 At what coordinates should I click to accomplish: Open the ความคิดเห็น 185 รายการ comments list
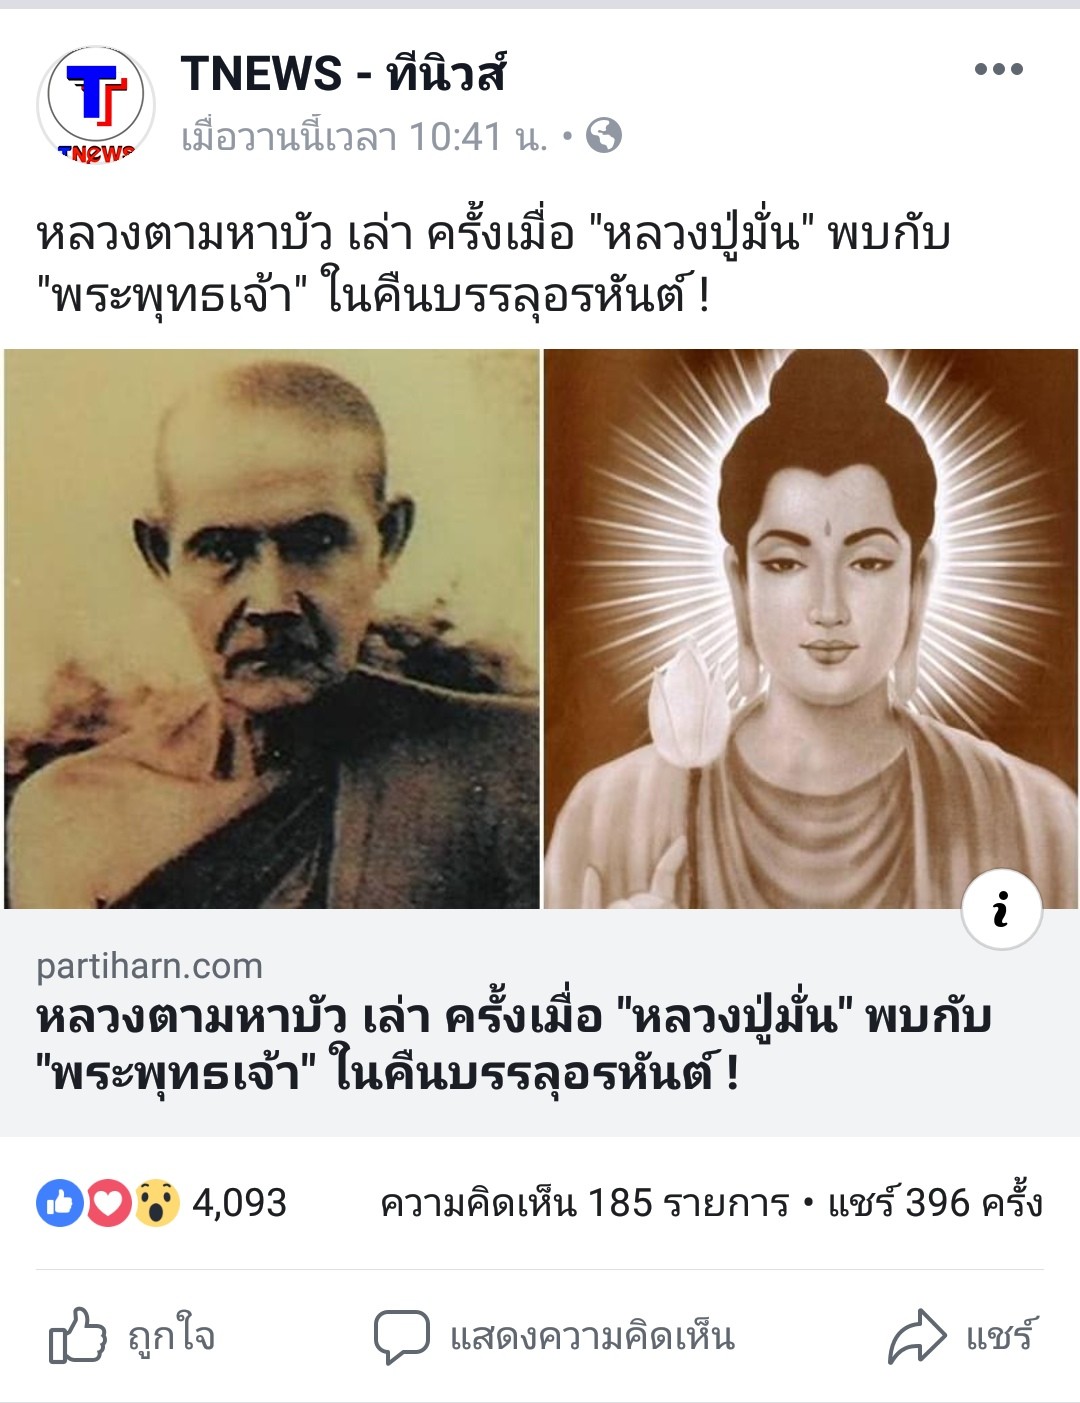pos(584,1203)
